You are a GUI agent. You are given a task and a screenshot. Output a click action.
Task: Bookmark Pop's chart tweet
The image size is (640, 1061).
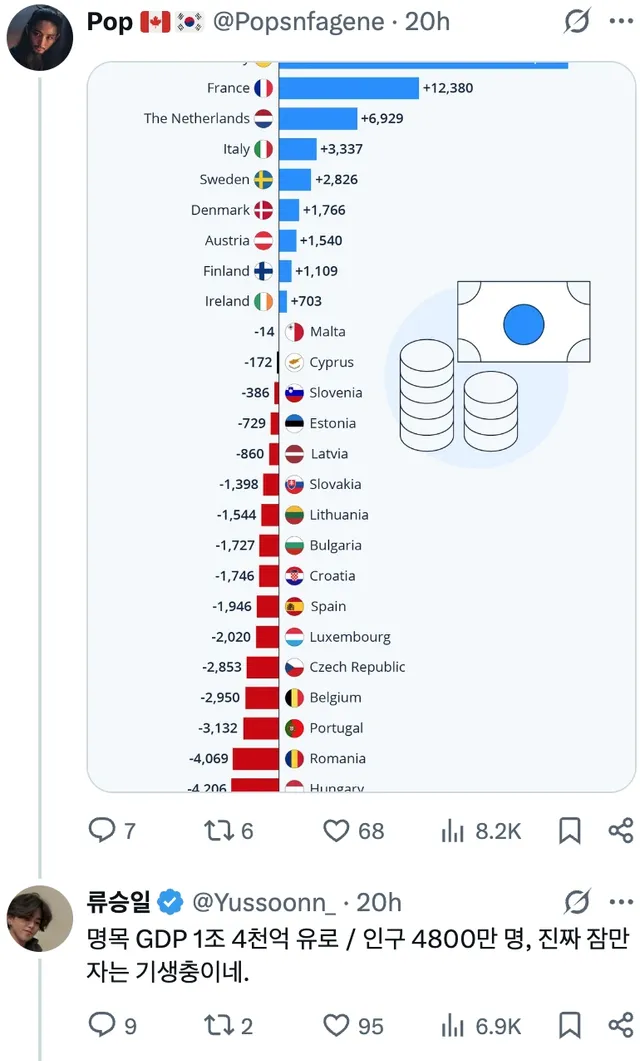point(570,830)
